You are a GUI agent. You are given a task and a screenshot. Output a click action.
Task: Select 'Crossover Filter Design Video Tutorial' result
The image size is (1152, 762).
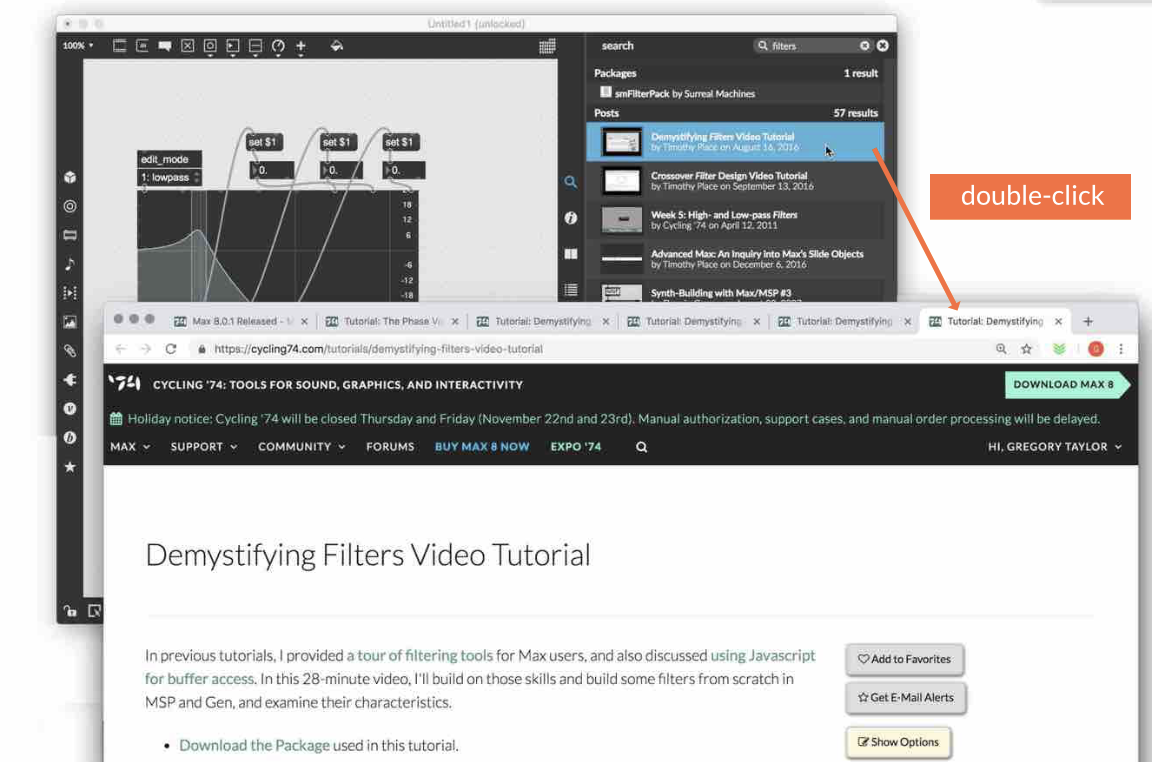tap(735, 181)
